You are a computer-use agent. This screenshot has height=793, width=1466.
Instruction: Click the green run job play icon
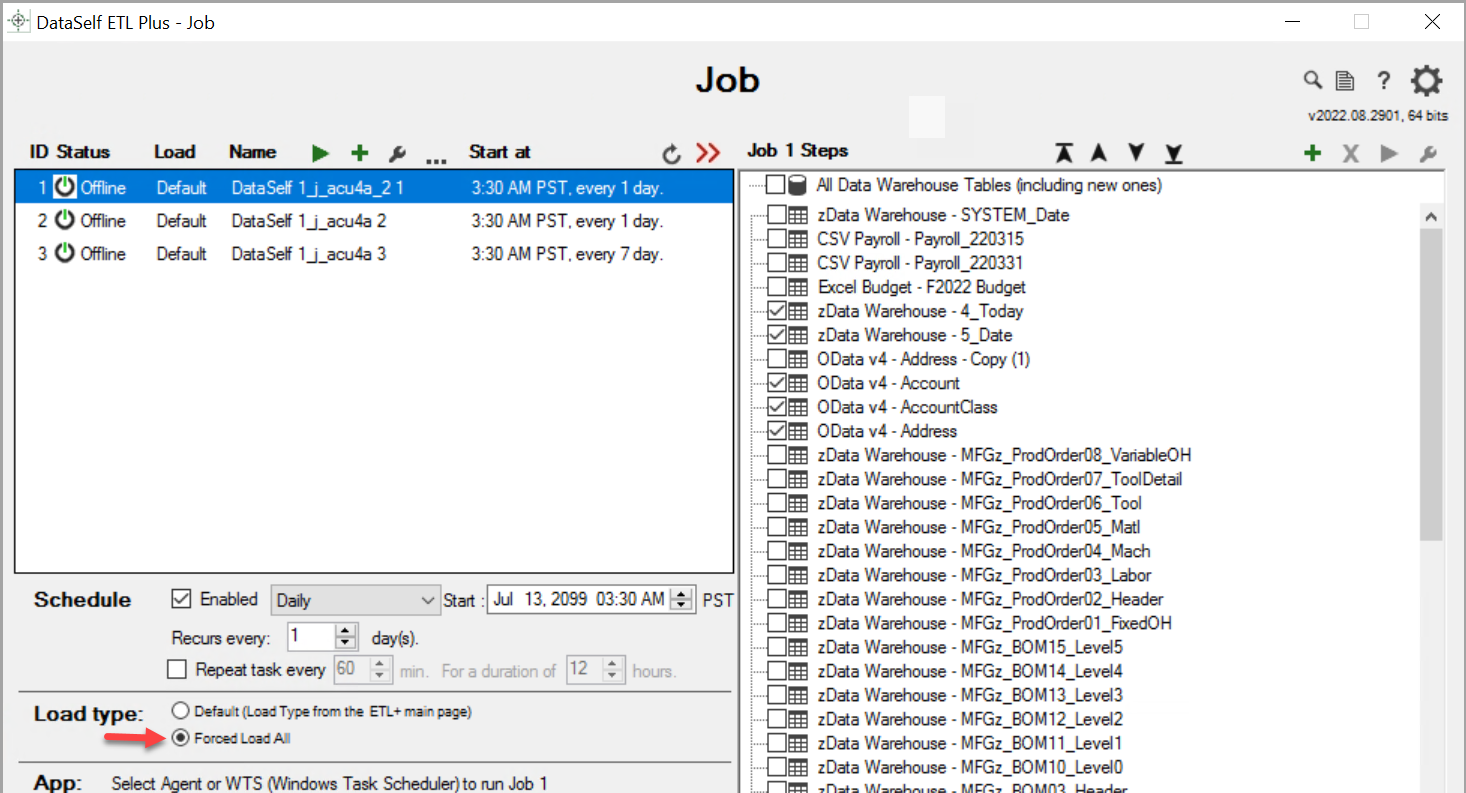tap(320, 153)
